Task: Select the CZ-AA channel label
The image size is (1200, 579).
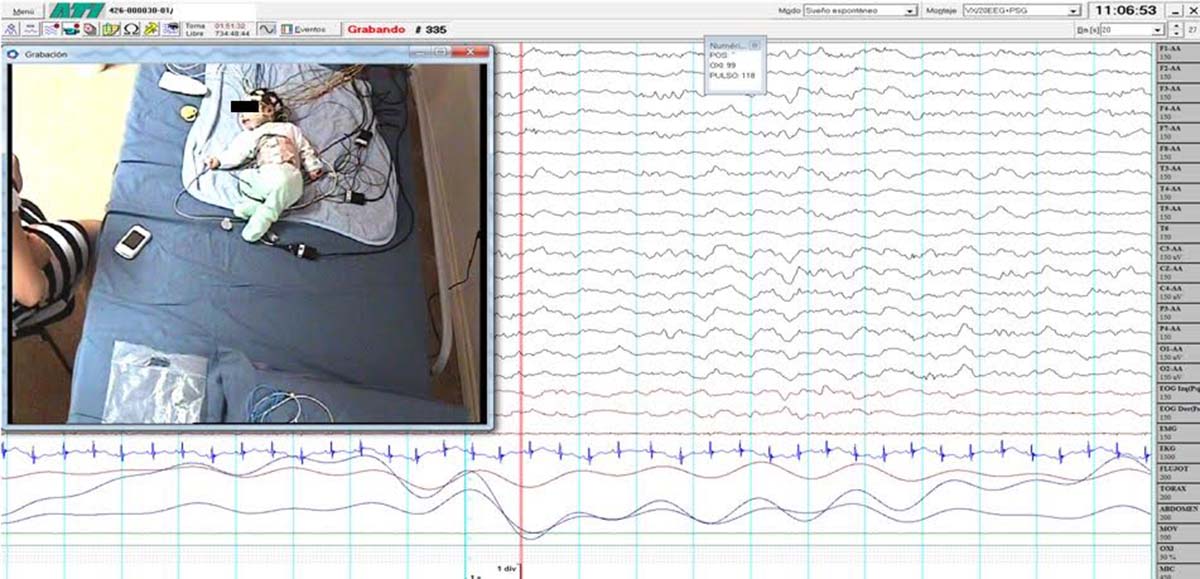Action: point(1176,271)
